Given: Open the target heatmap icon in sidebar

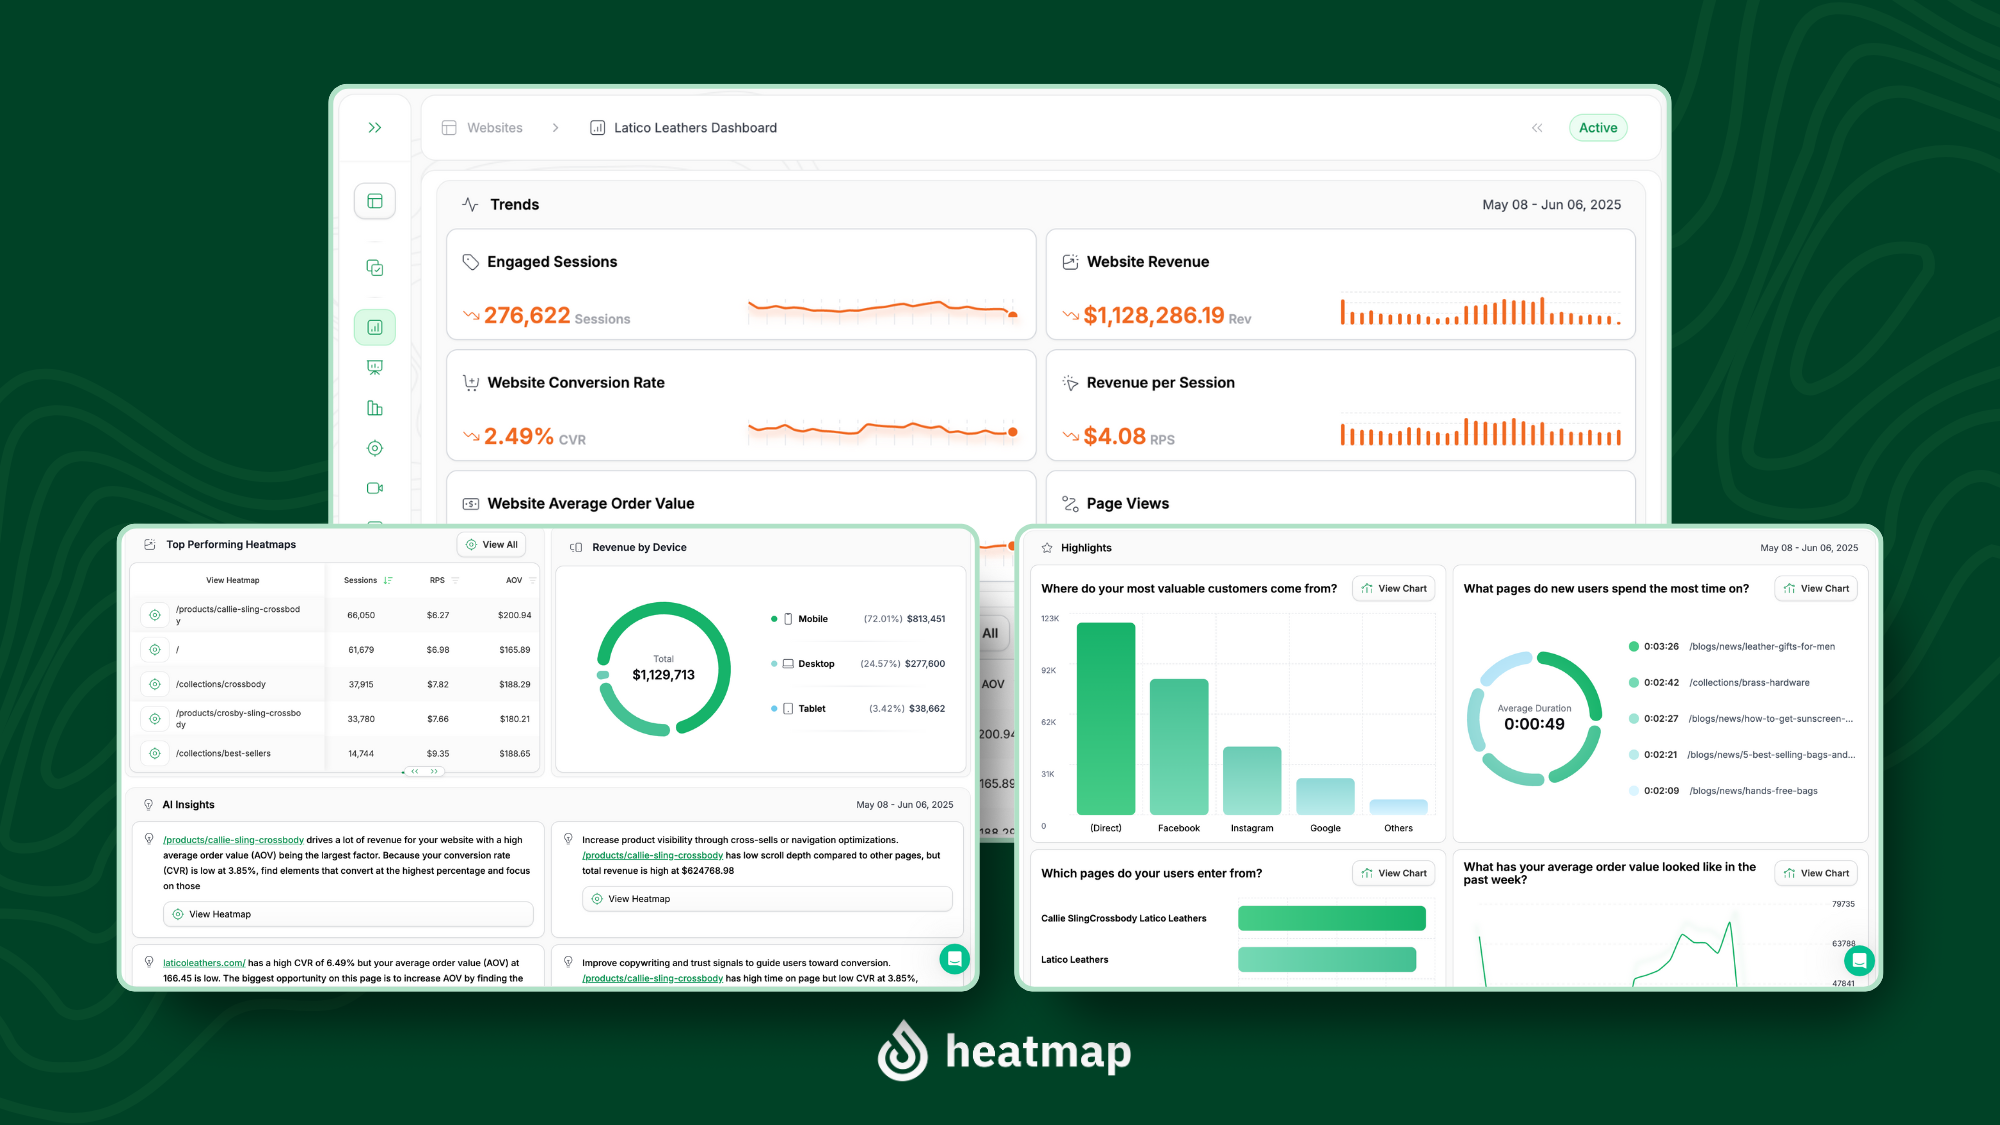Looking at the screenshot, I should coord(374,448).
